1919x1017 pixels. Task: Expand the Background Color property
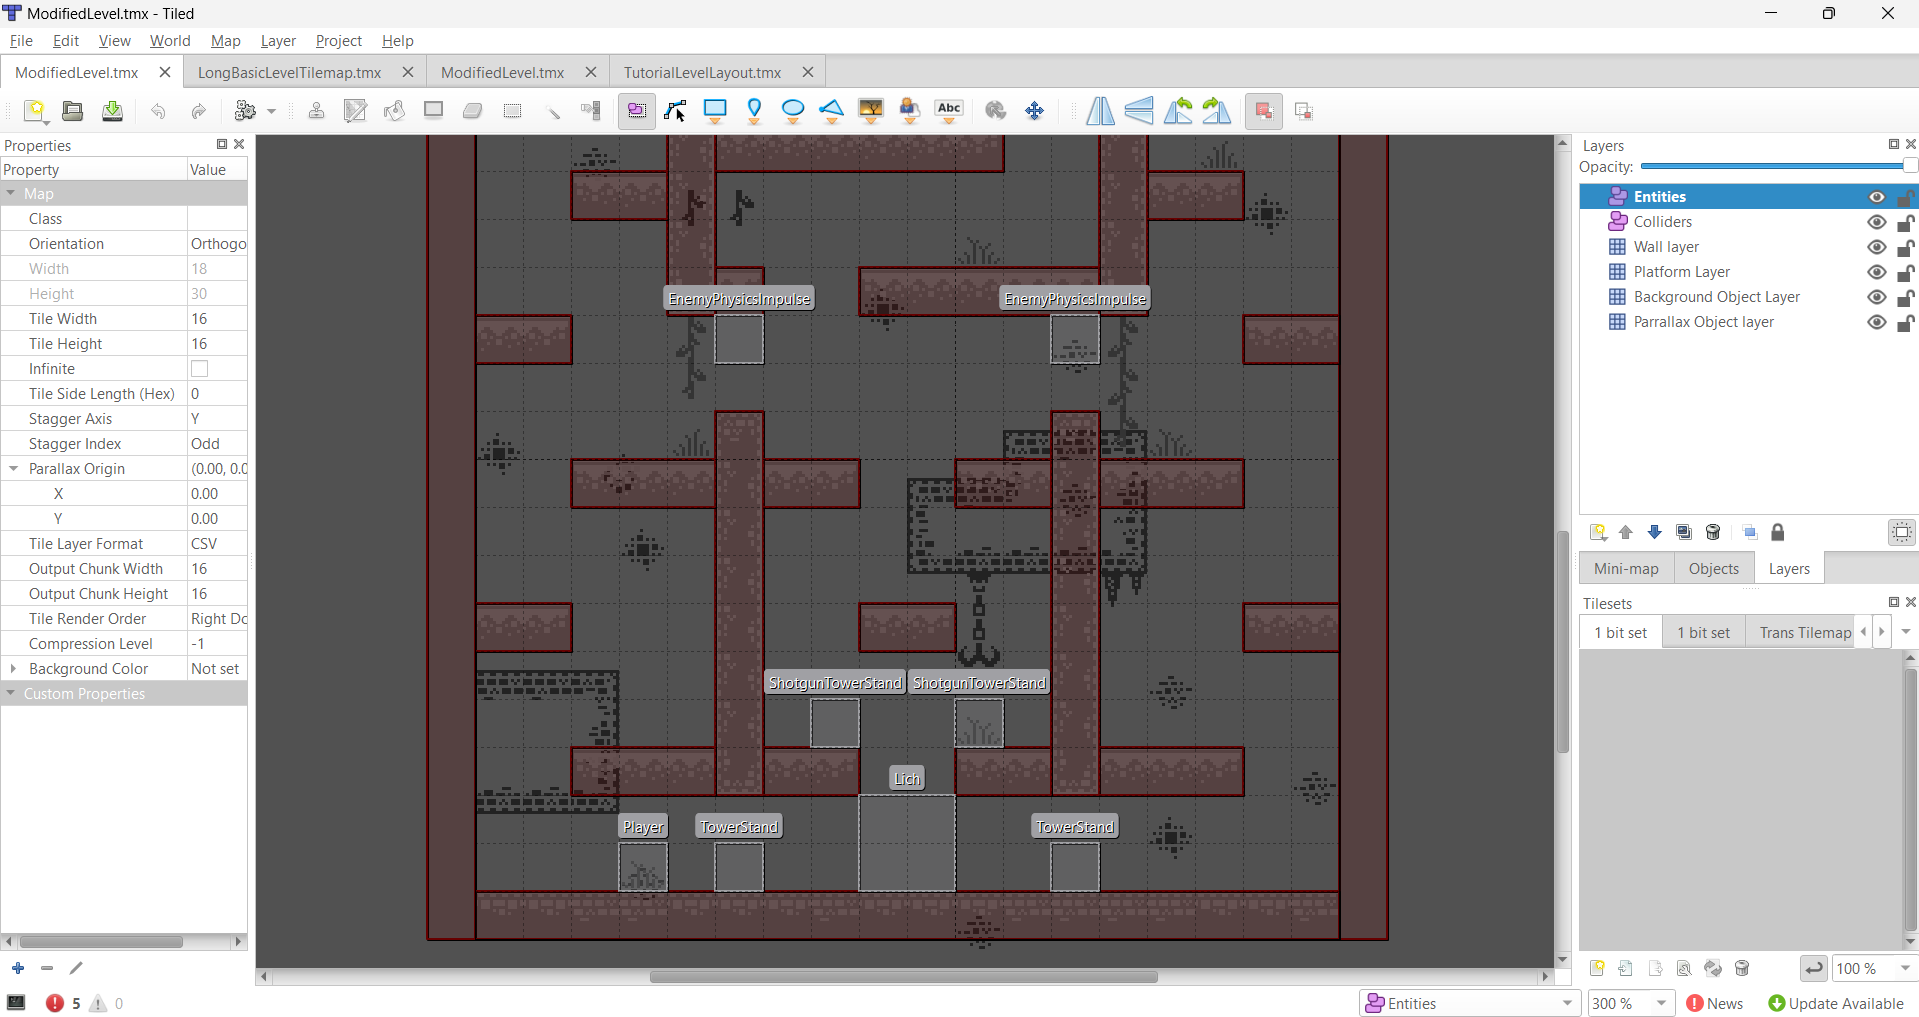pos(13,669)
